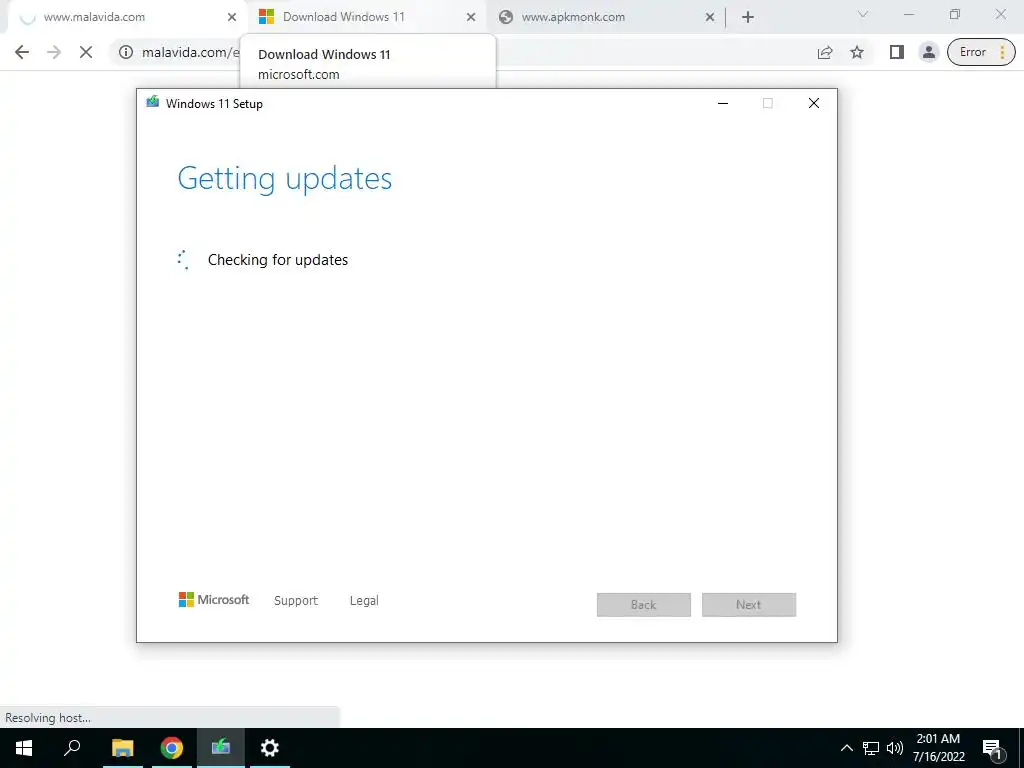
Task: Open Legal link in Setup window
Action: (x=364, y=600)
